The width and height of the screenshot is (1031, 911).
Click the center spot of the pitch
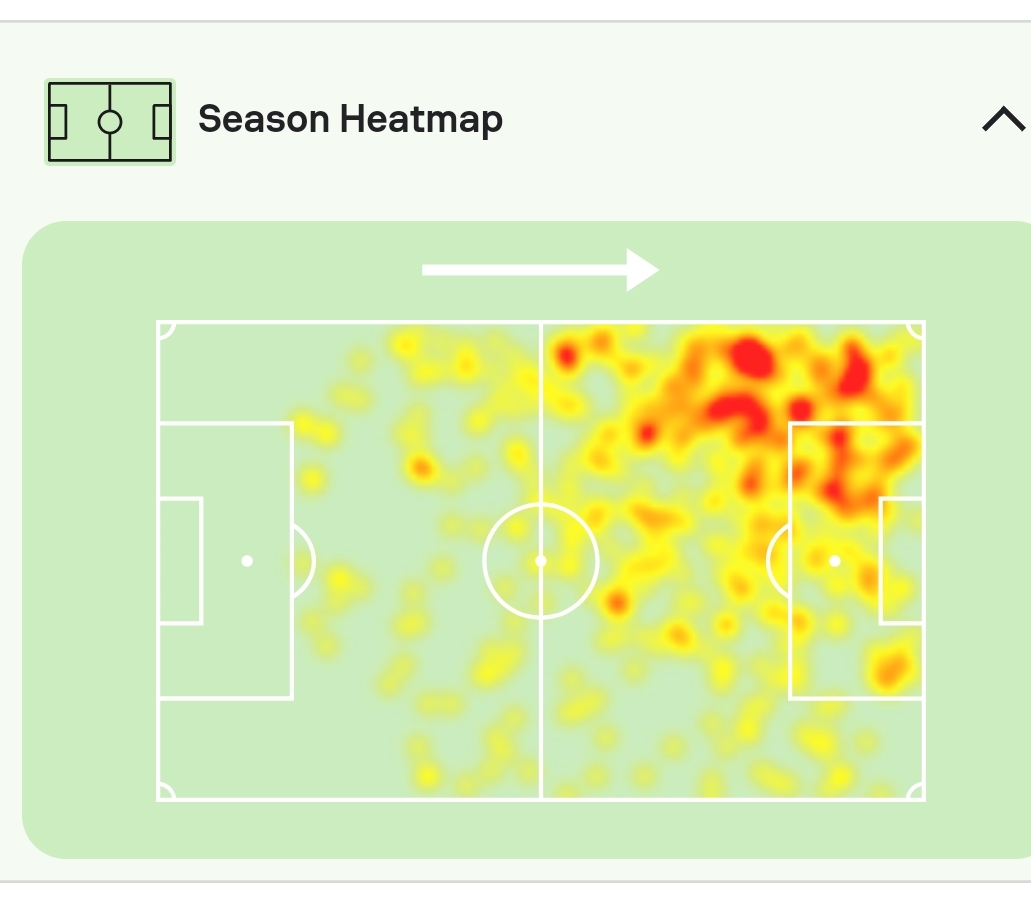[x=541, y=561]
